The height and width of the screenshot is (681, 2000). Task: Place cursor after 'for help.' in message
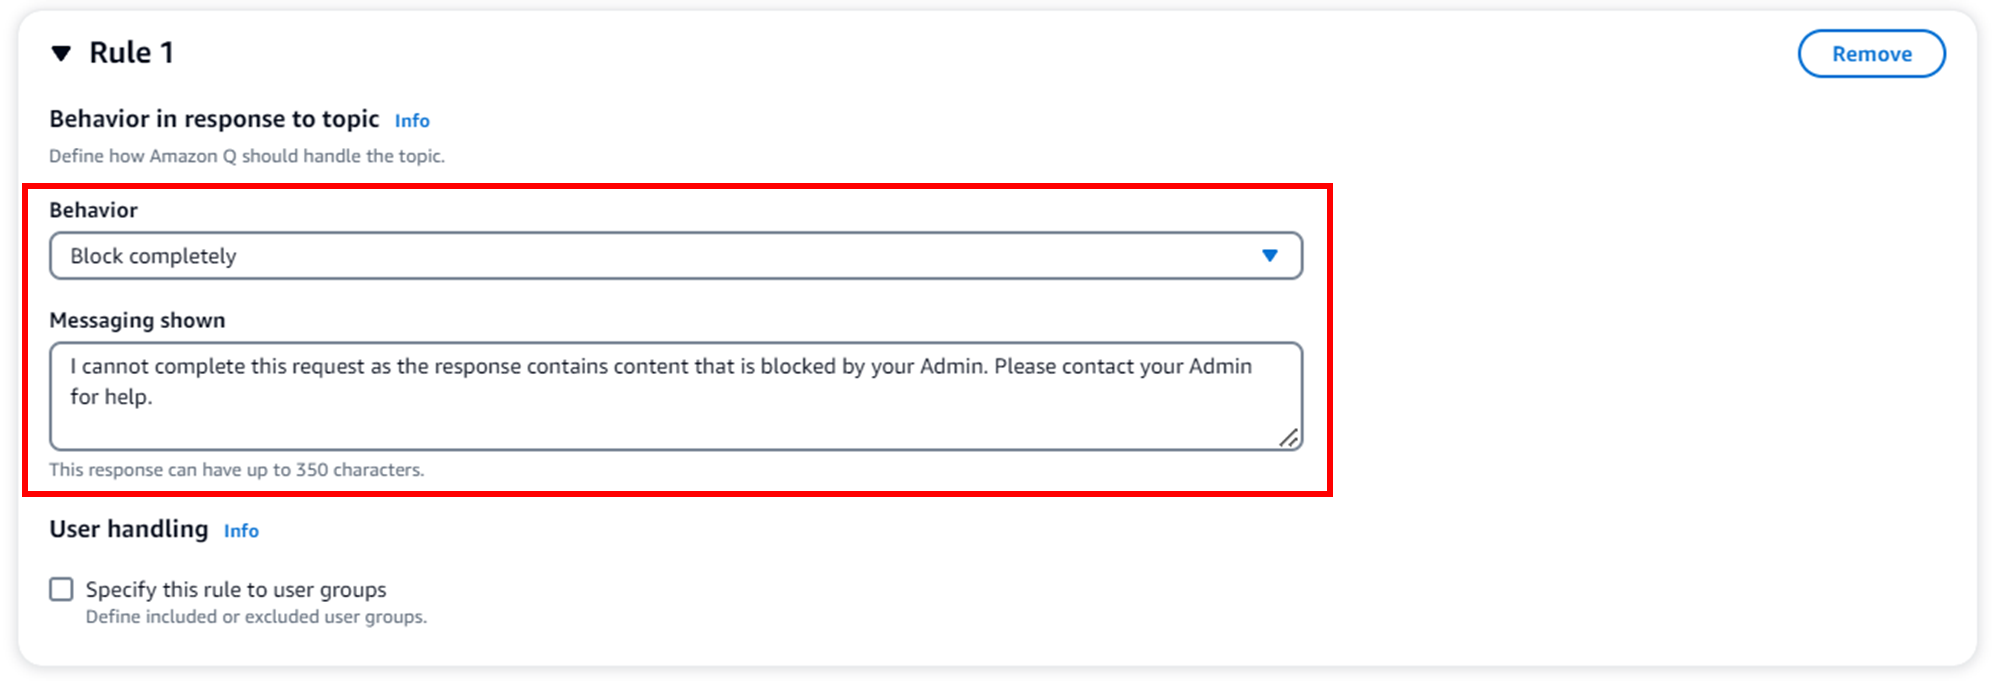(154, 397)
